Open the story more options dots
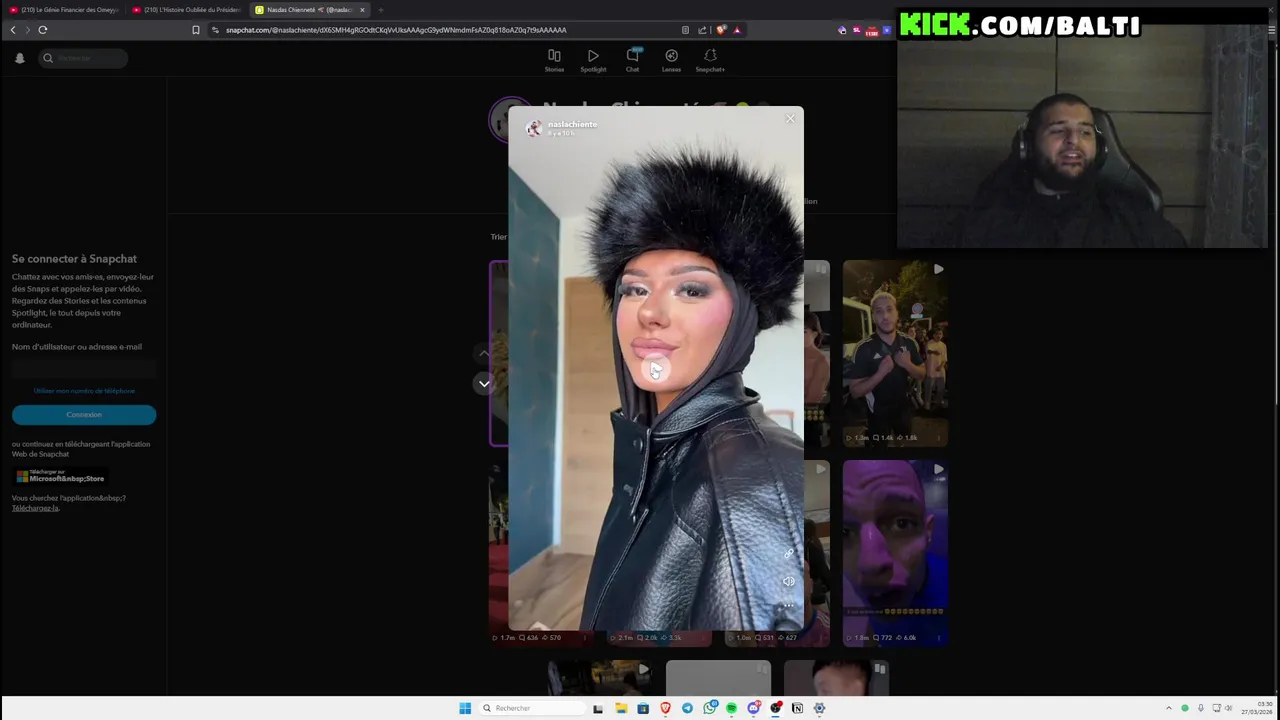1280x720 pixels. [789, 605]
